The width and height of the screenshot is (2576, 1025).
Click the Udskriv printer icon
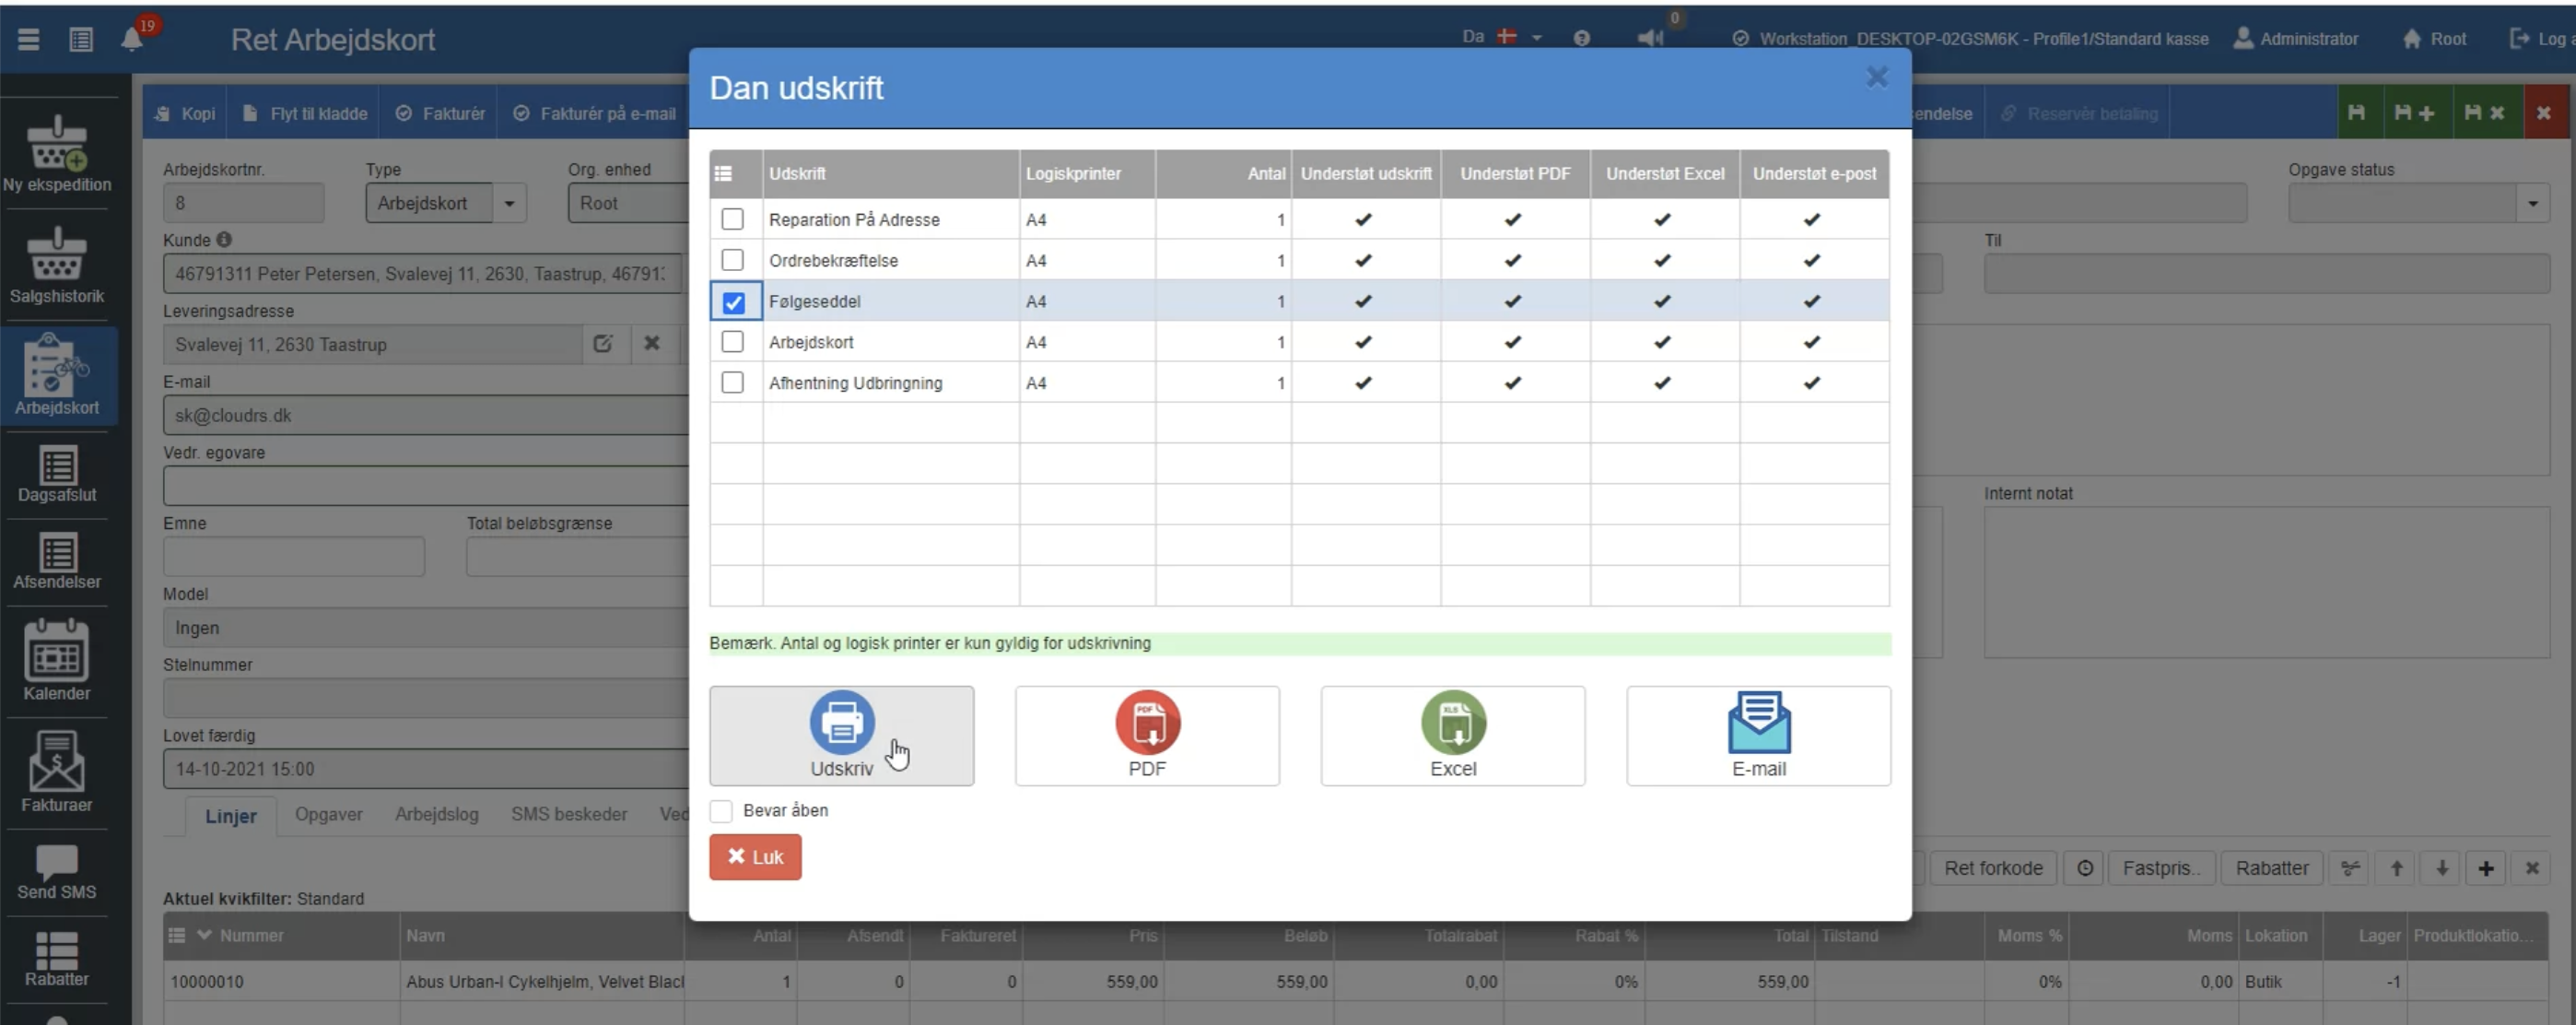(841, 723)
